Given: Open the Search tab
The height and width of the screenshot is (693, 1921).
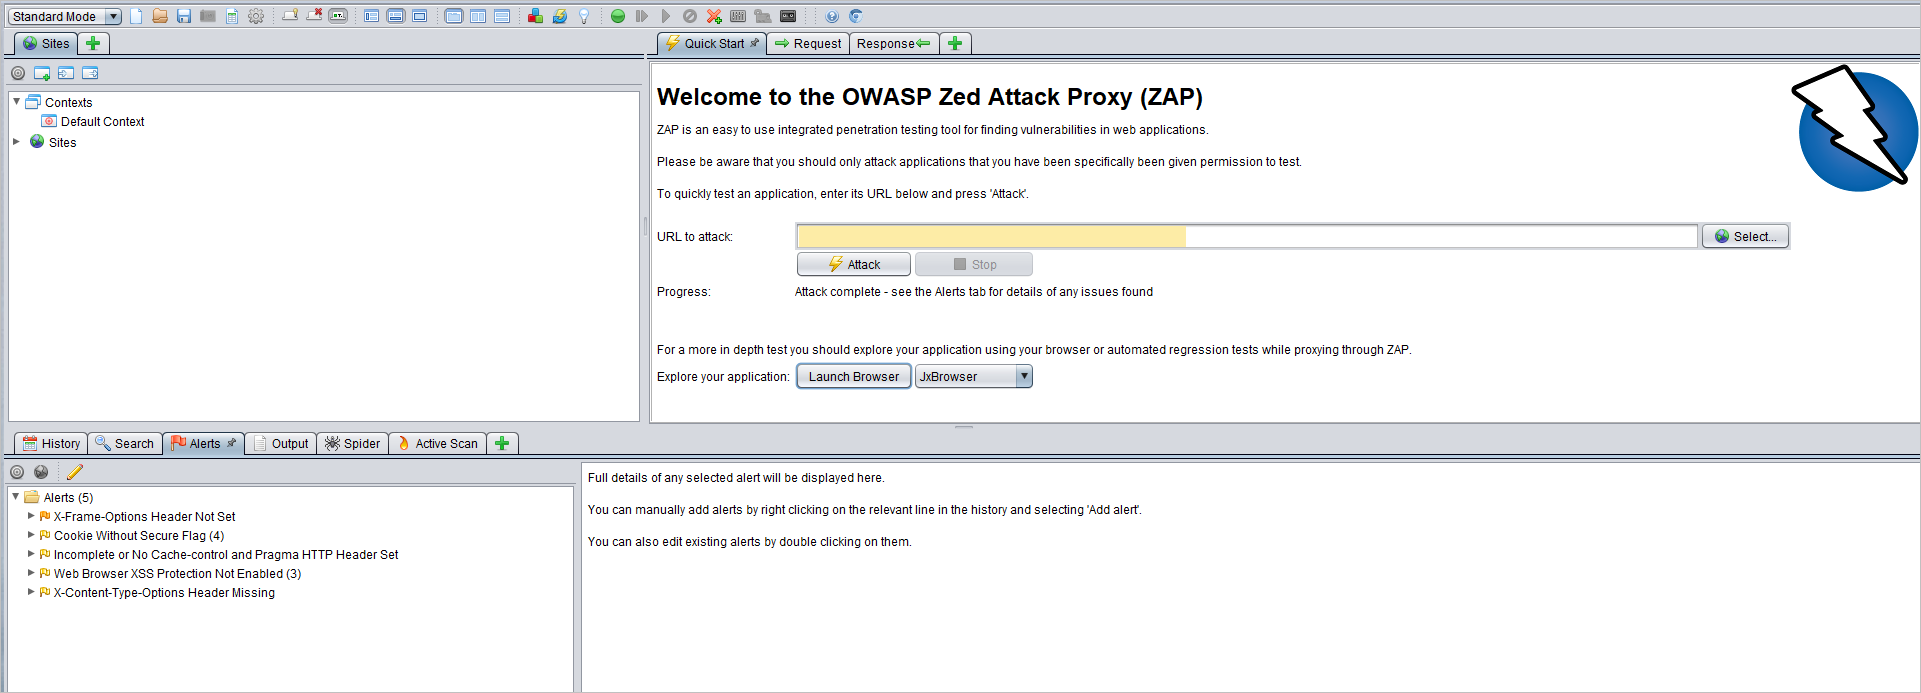Looking at the screenshot, I should pyautogui.click(x=125, y=443).
